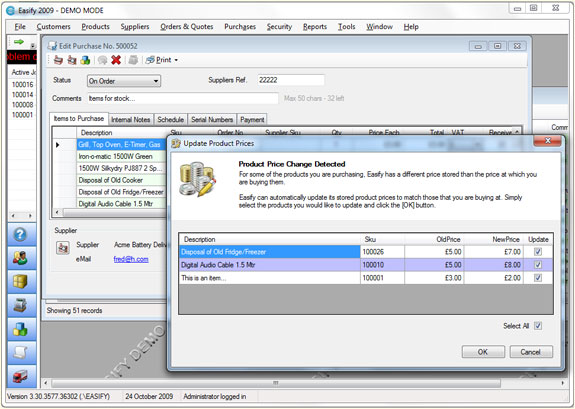Select active job 100001 in left list
This screenshot has height=409, width=575.
point(22,115)
